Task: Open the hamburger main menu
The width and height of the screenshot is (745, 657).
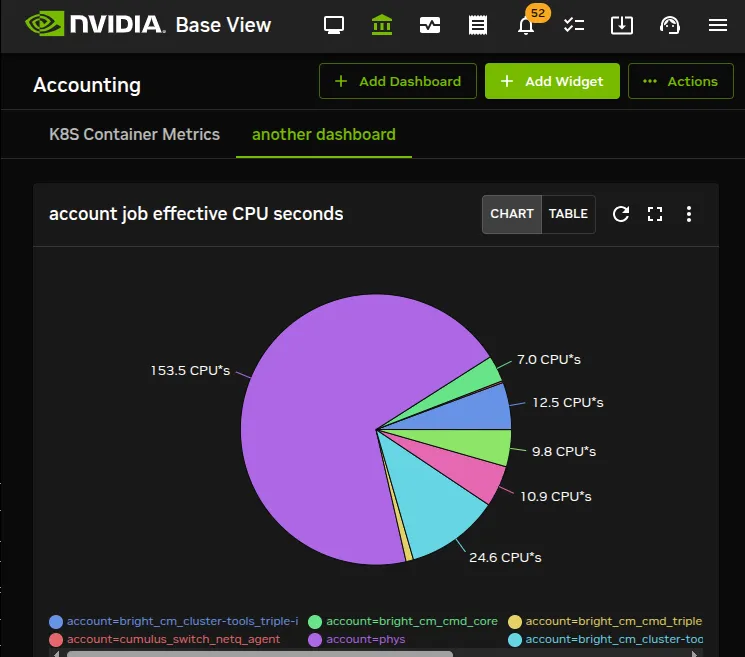Action: 717,25
